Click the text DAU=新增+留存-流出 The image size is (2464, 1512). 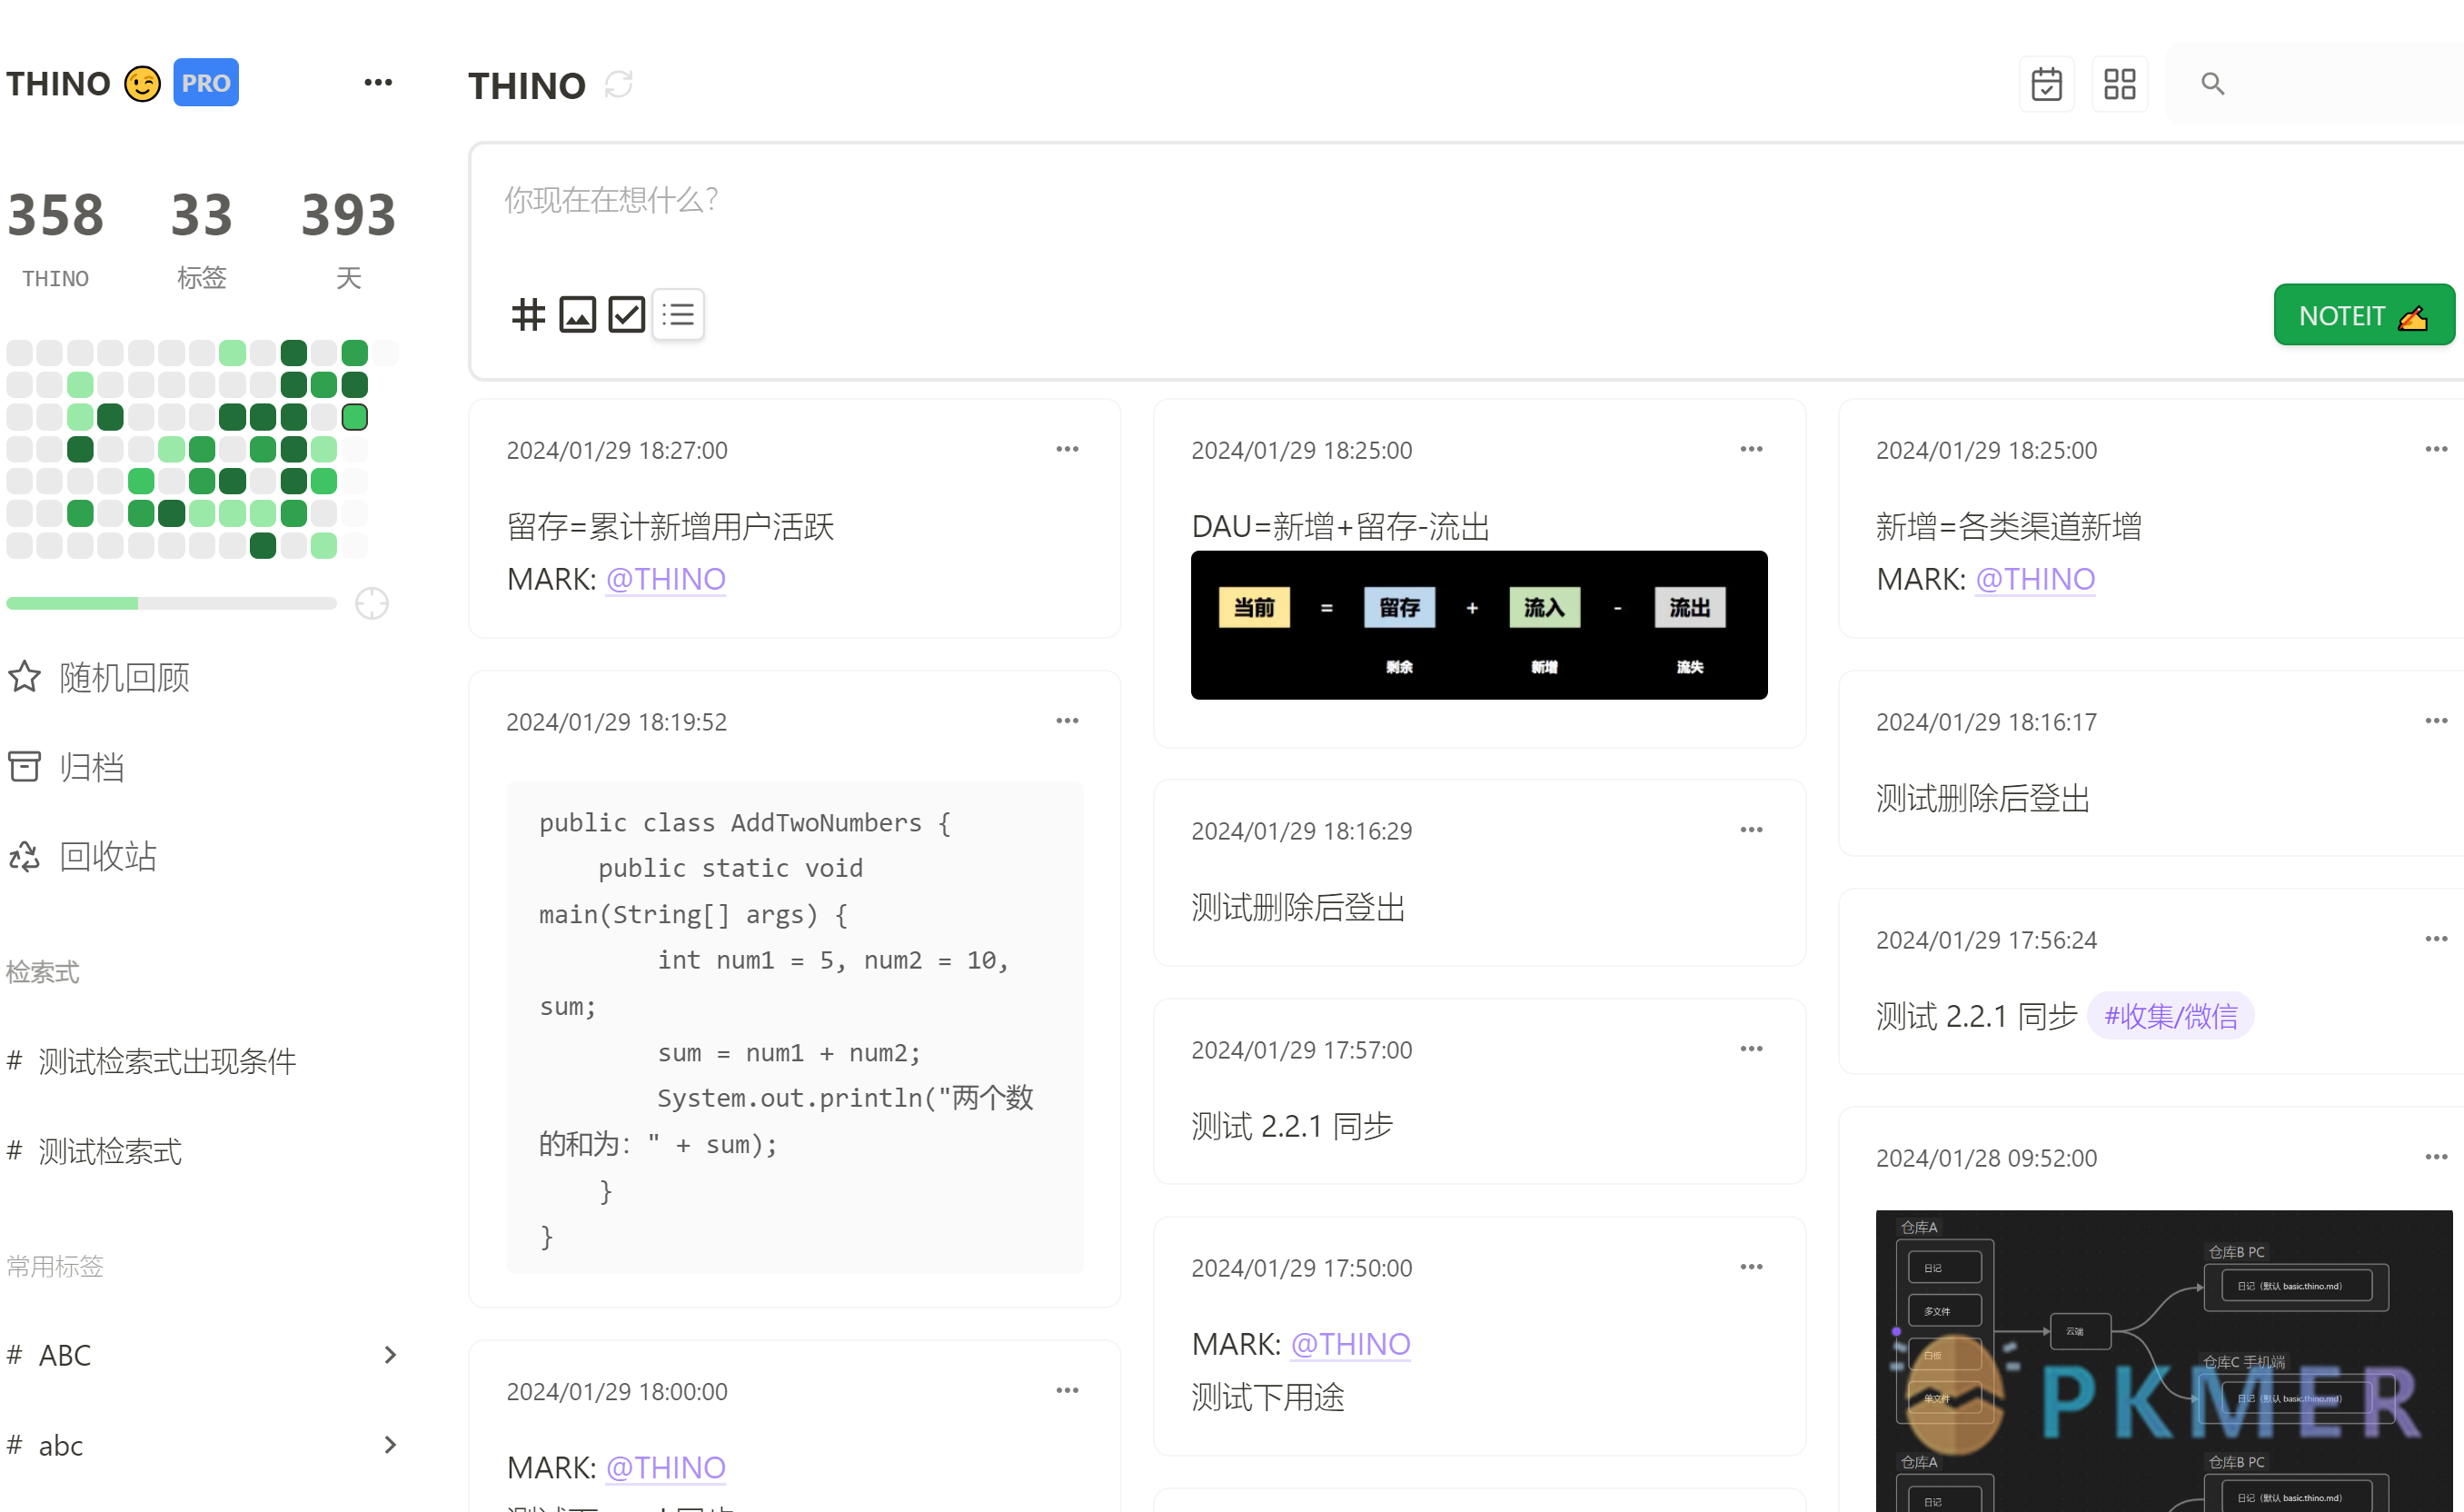point(1341,526)
